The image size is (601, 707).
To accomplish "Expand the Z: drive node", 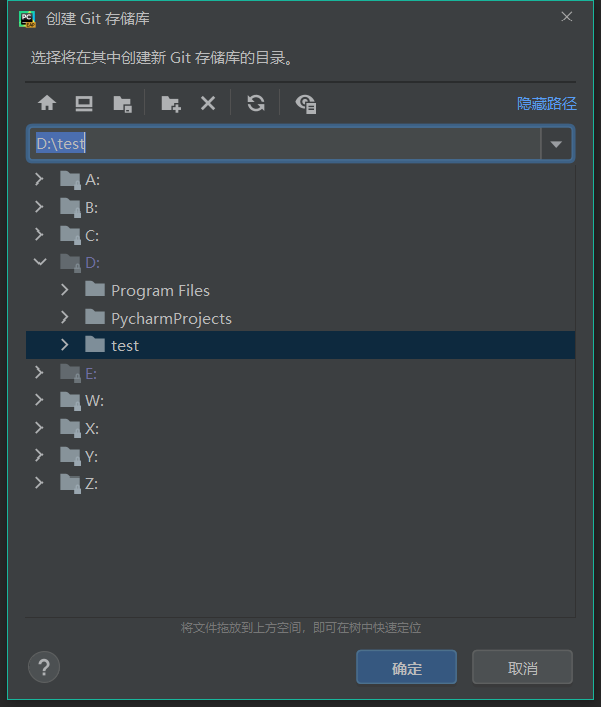I will pos(39,483).
